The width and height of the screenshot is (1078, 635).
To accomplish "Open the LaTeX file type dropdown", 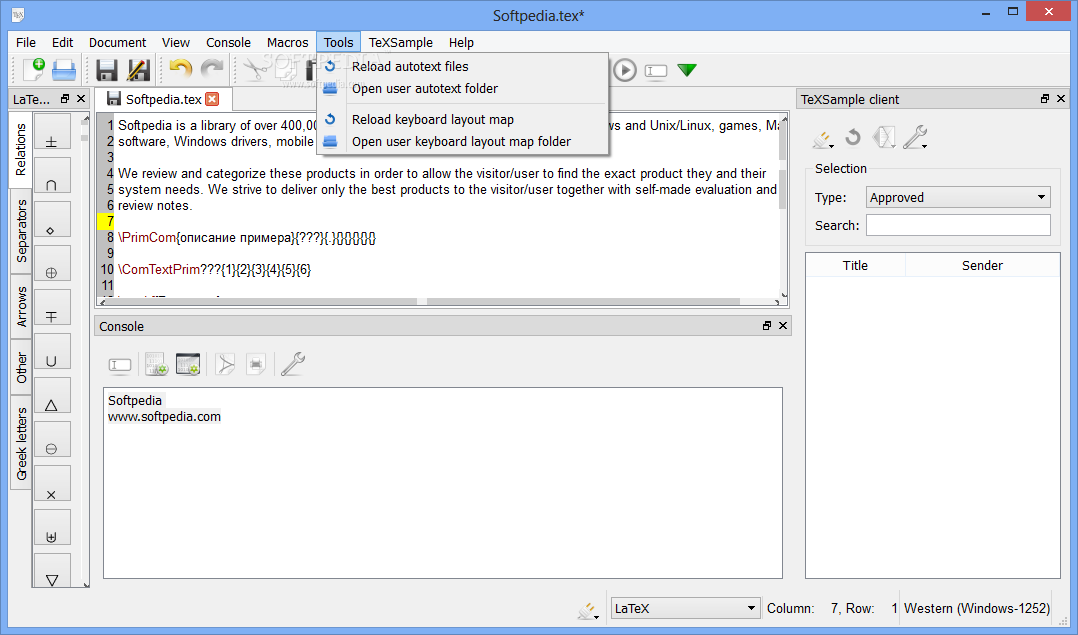I will point(685,608).
